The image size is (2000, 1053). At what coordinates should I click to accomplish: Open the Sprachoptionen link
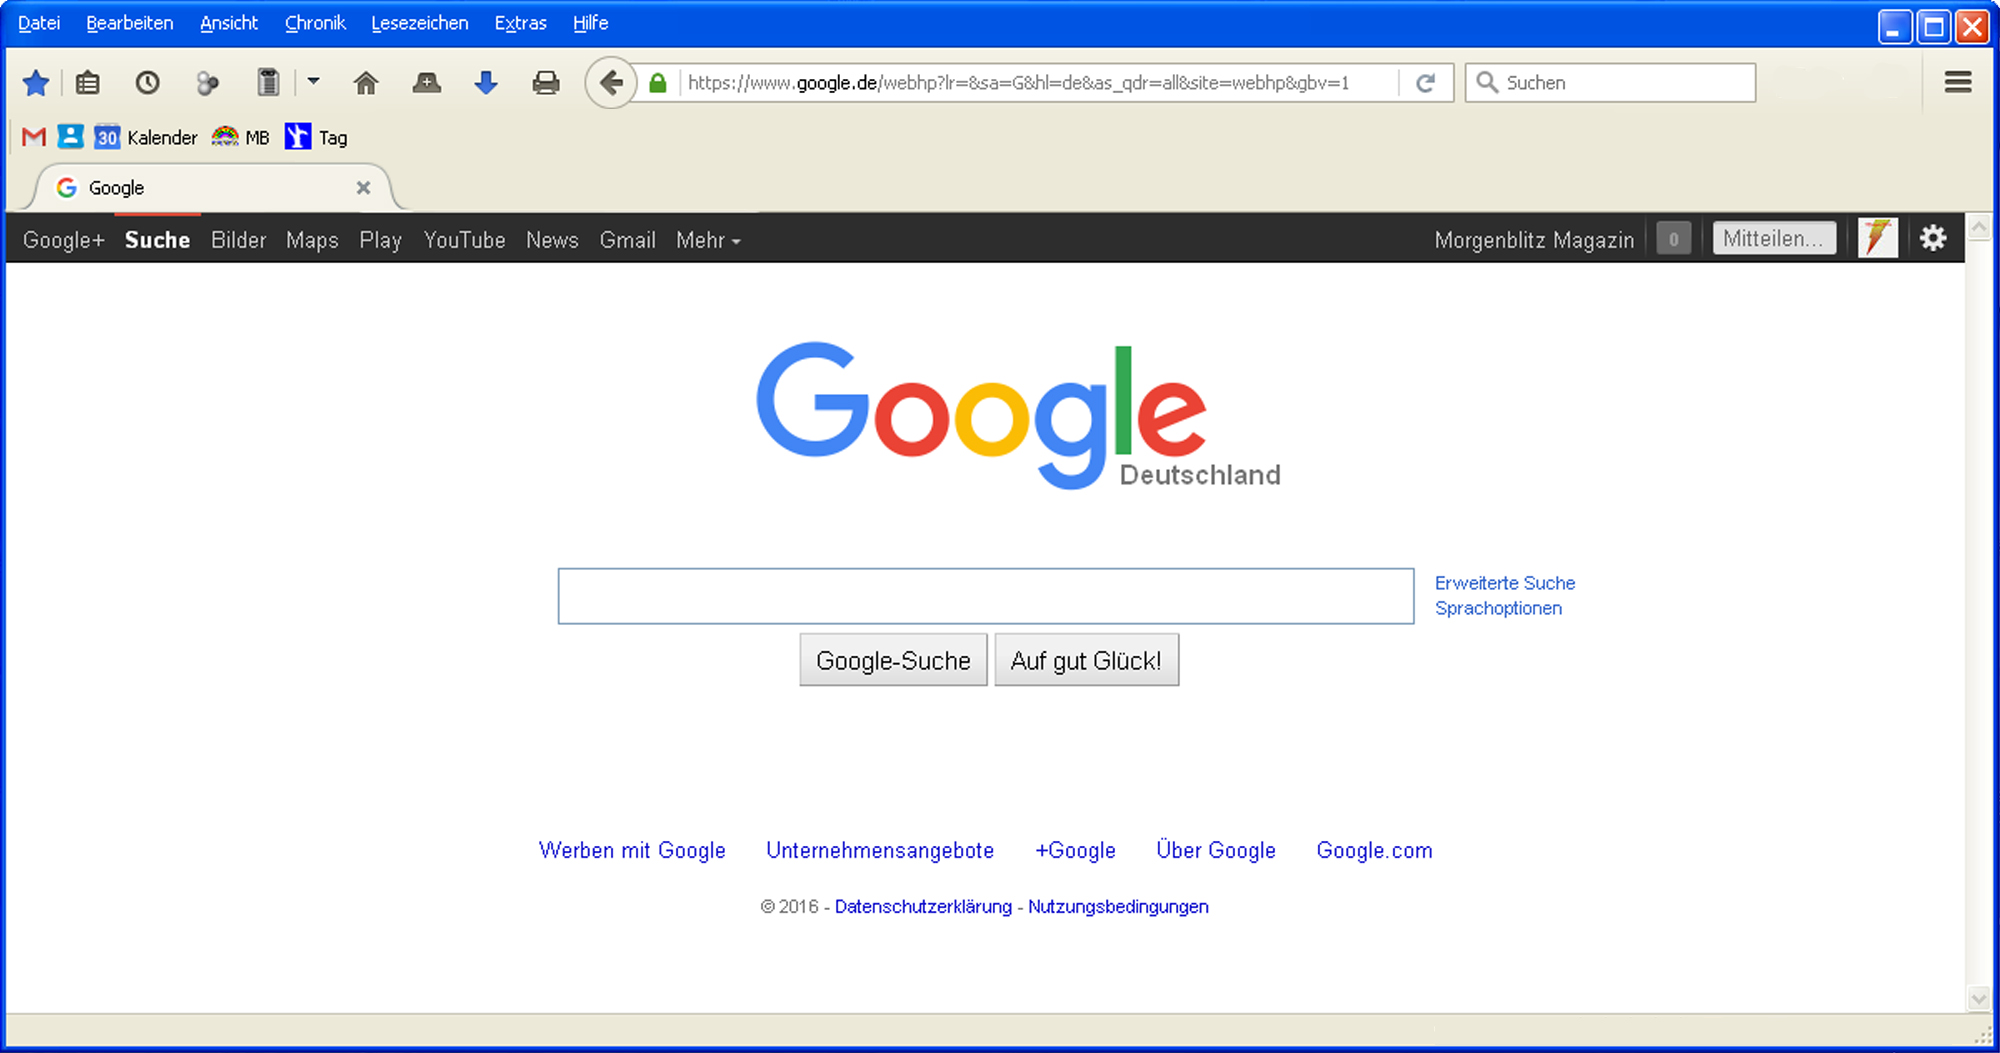click(1498, 608)
